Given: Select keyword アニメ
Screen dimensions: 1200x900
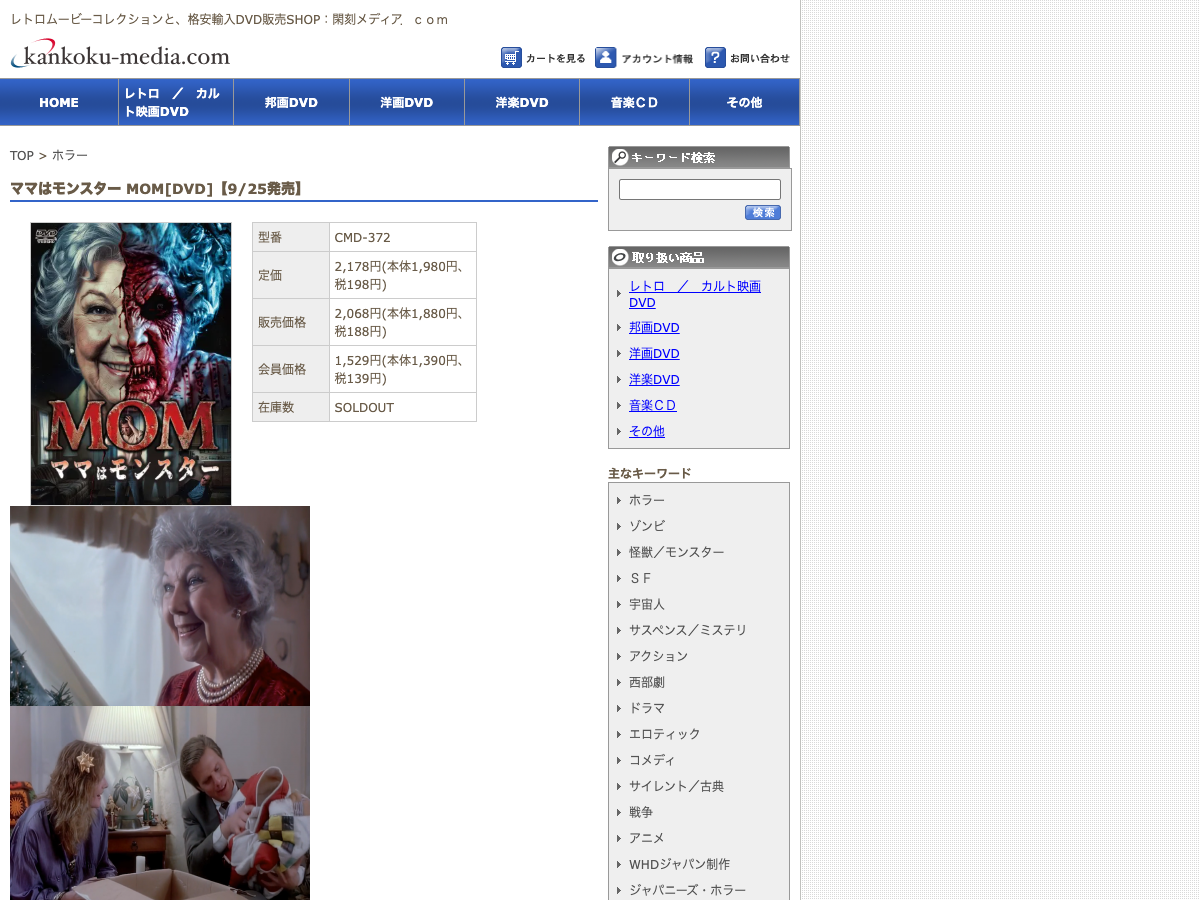Looking at the screenshot, I should (647, 838).
